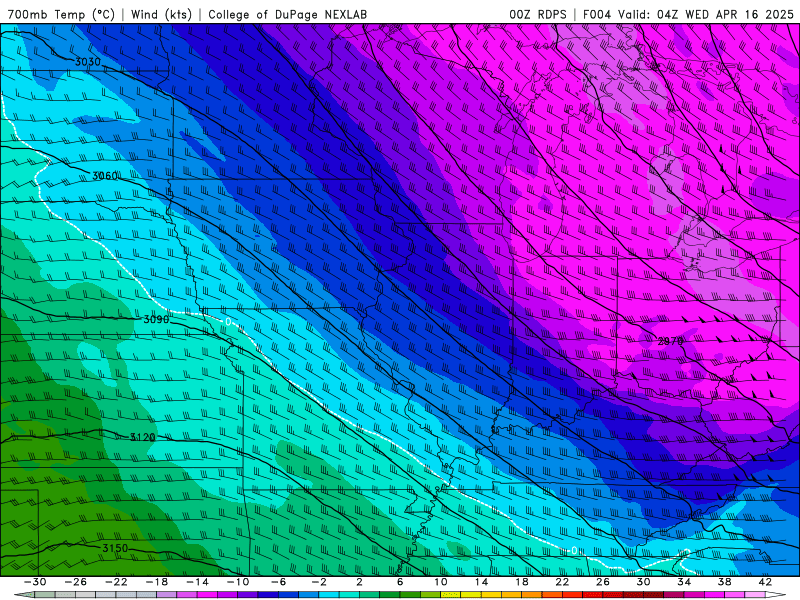
Task: Click the 42 value on the temperature scale
Action: (x=765, y=582)
